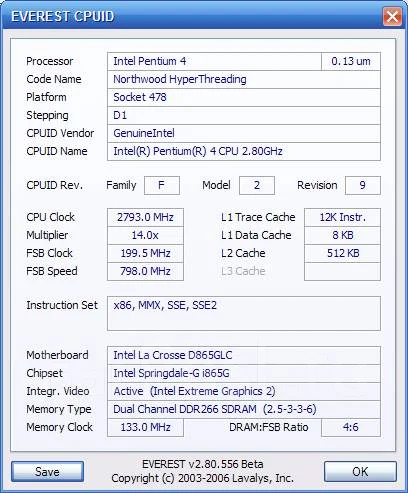
Task: Select the FSB Clock 199.5 MHz value
Action: pos(145,253)
